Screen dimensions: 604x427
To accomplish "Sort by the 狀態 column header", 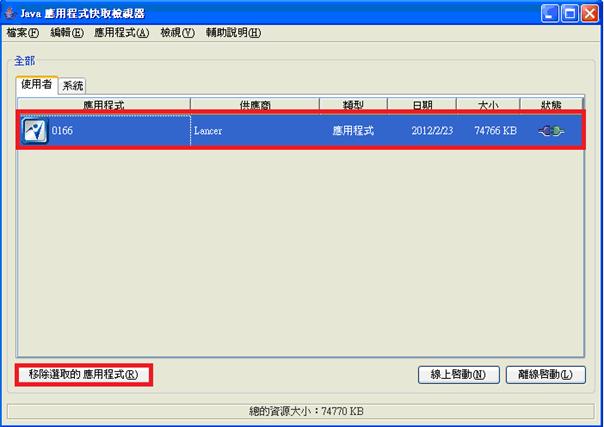I will pyautogui.click(x=551, y=105).
